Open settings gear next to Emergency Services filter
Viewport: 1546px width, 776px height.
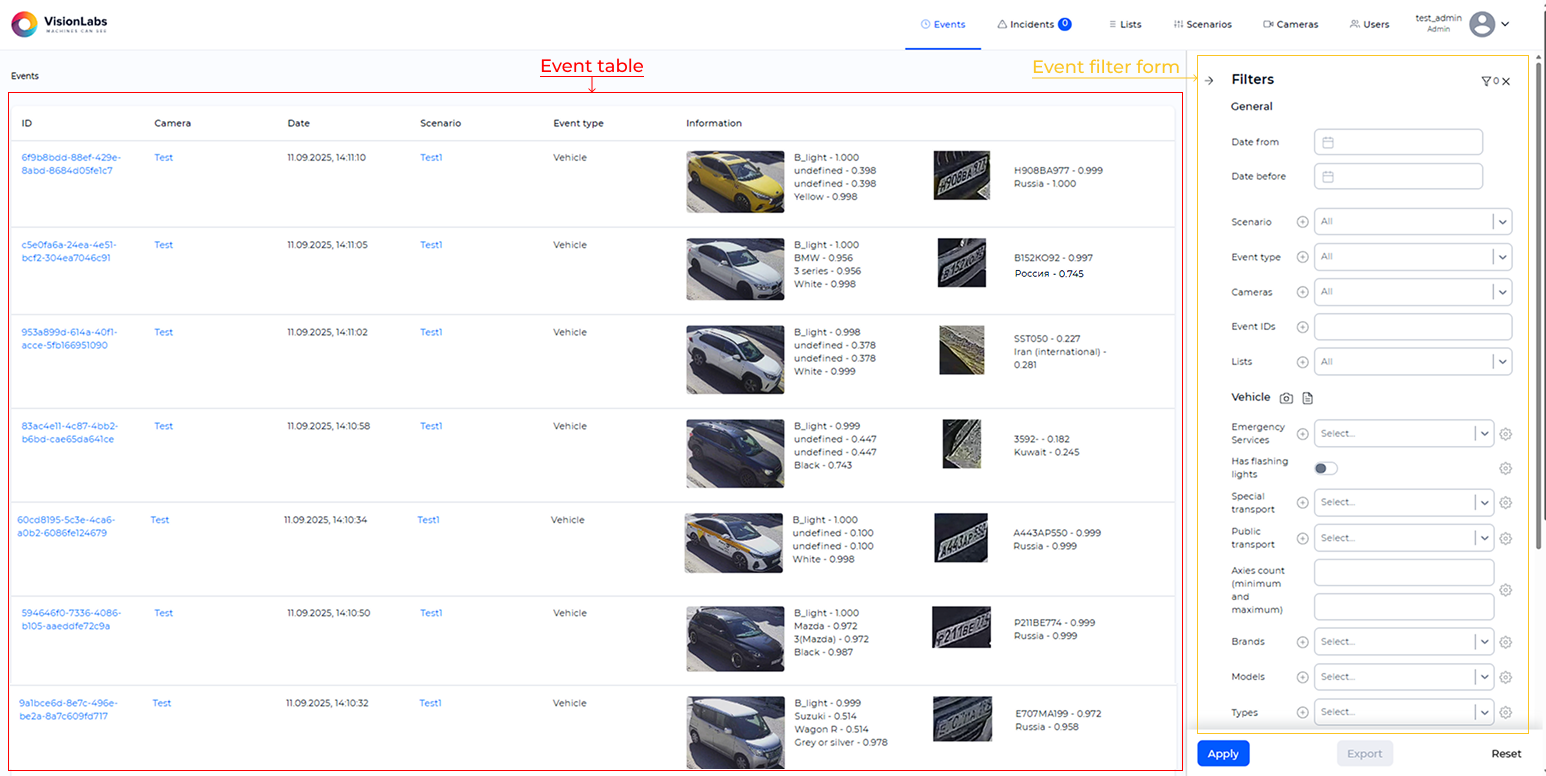1506,433
